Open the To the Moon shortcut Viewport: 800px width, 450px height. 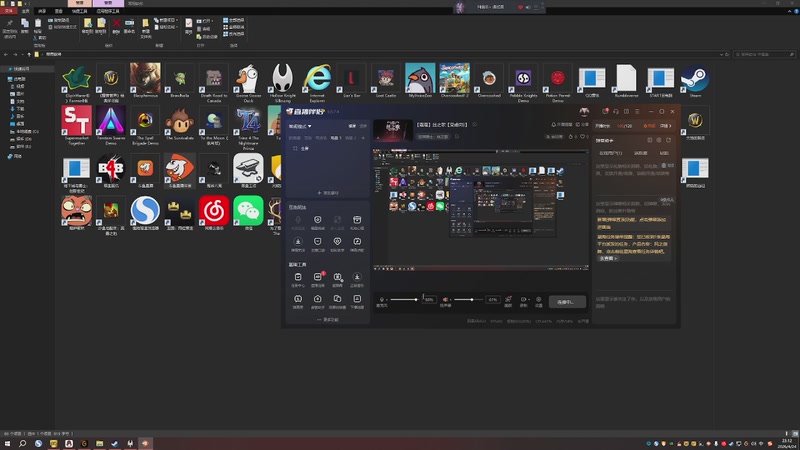click(x=214, y=126)
